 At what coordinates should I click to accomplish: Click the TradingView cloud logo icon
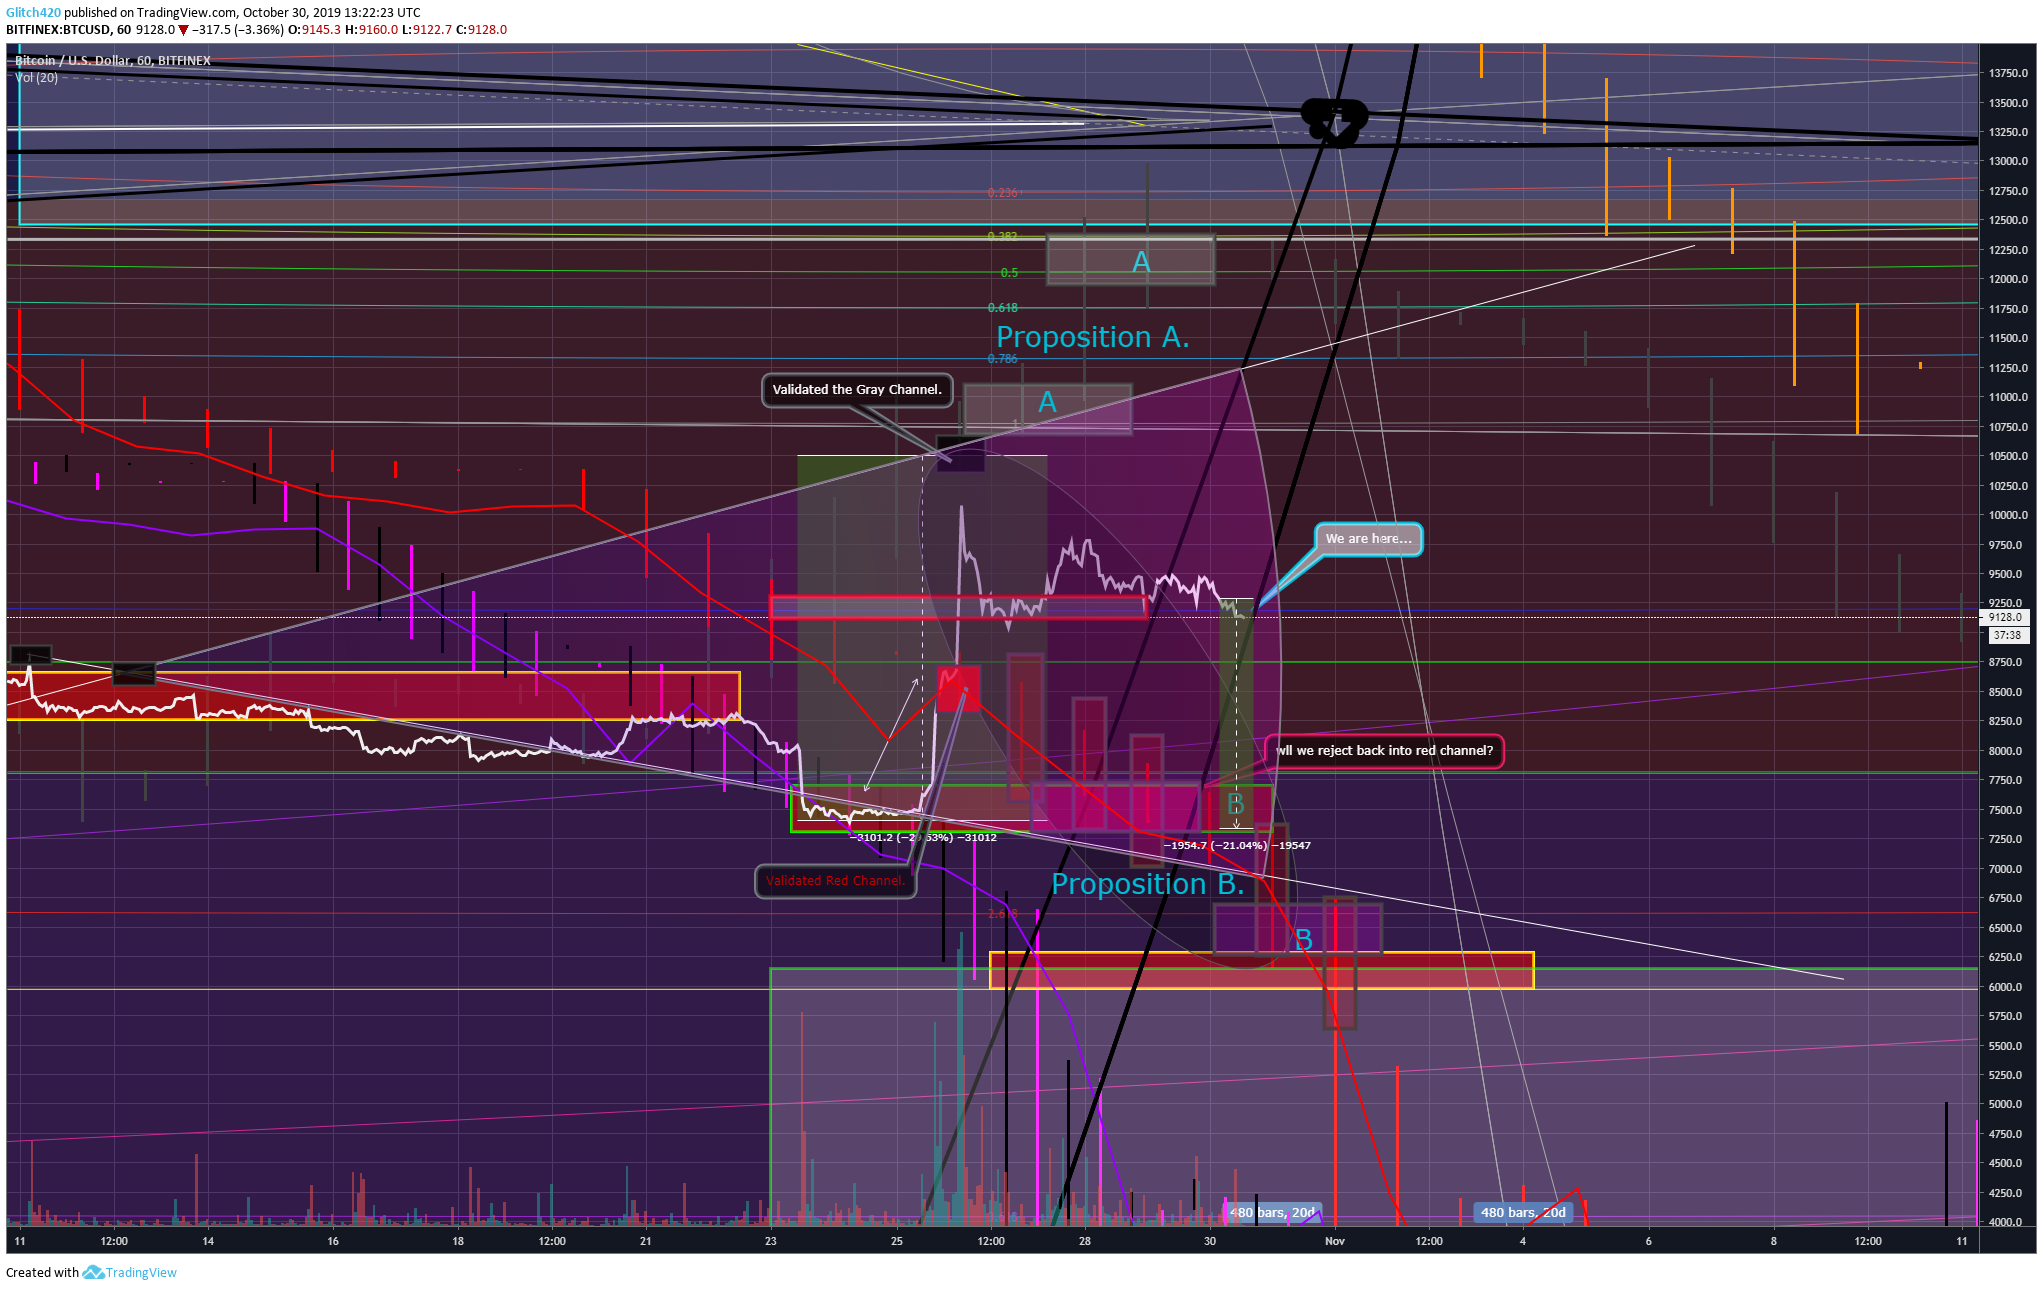click(93, 1272)
